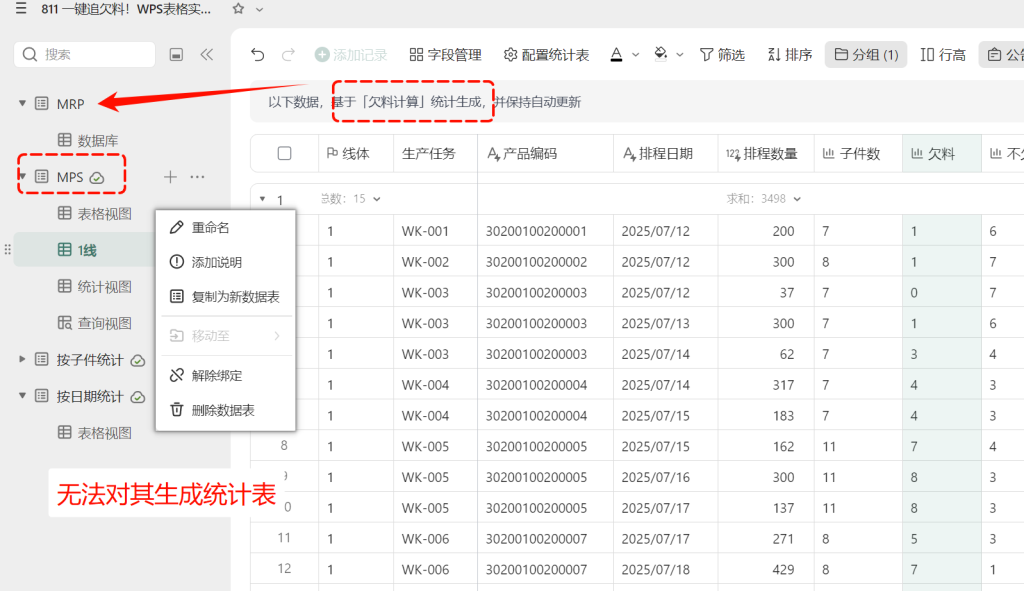
Task: Collapse group 1 with triangle
Action: (x=263, y=199)
